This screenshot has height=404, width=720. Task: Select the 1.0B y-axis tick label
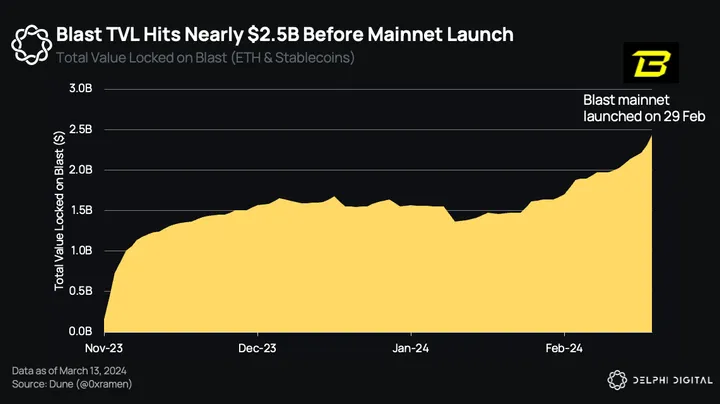82,250
